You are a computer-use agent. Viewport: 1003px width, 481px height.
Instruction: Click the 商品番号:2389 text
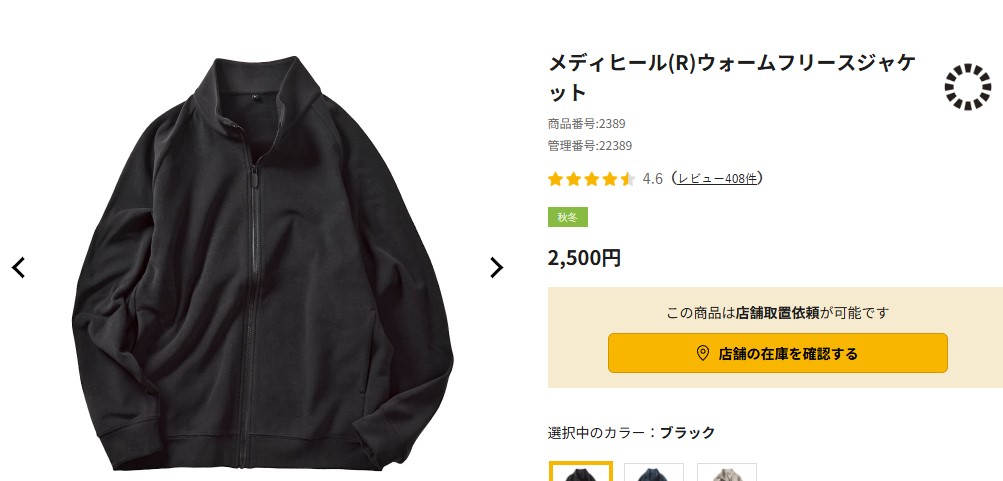(x=587, y=124)
